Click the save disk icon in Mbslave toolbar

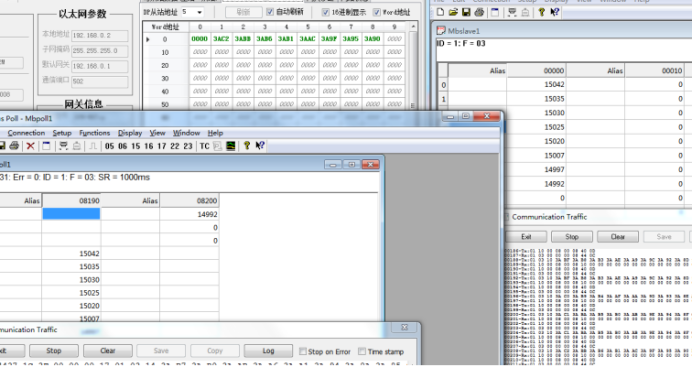(466, 12)
